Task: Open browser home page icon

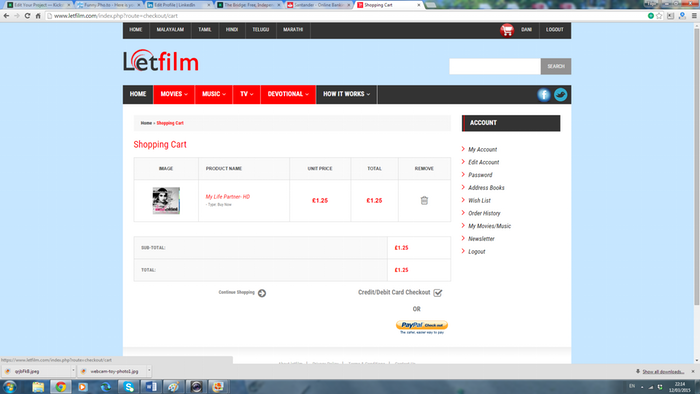Action: (x=38, y=16)
